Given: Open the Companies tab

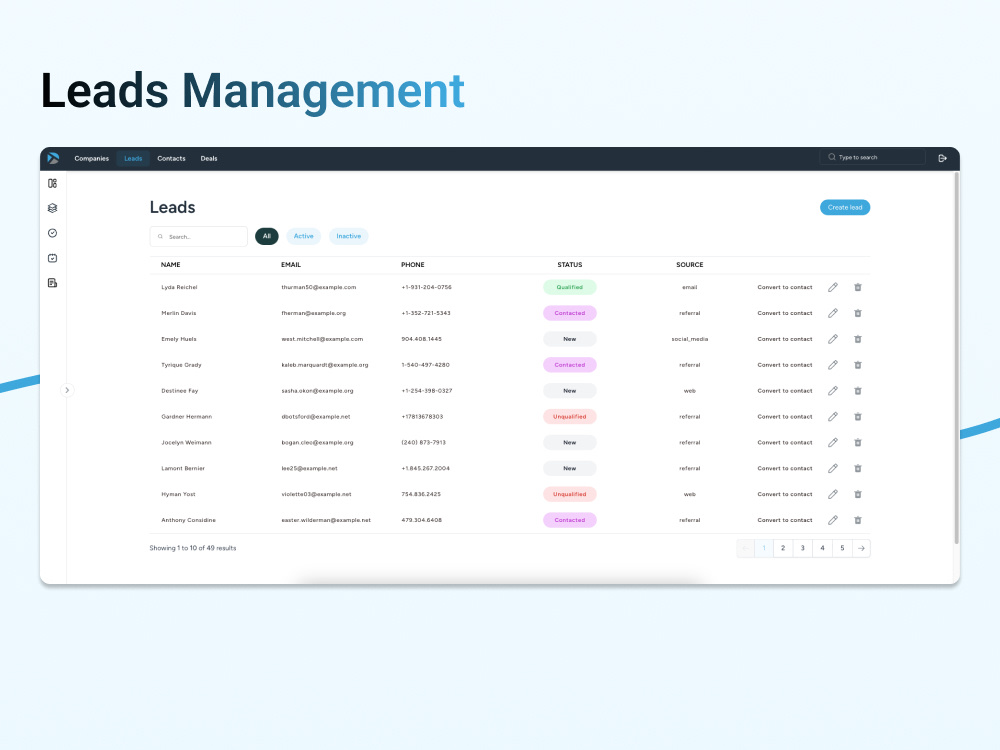Looking at the screenshot, I should (92, 159).
